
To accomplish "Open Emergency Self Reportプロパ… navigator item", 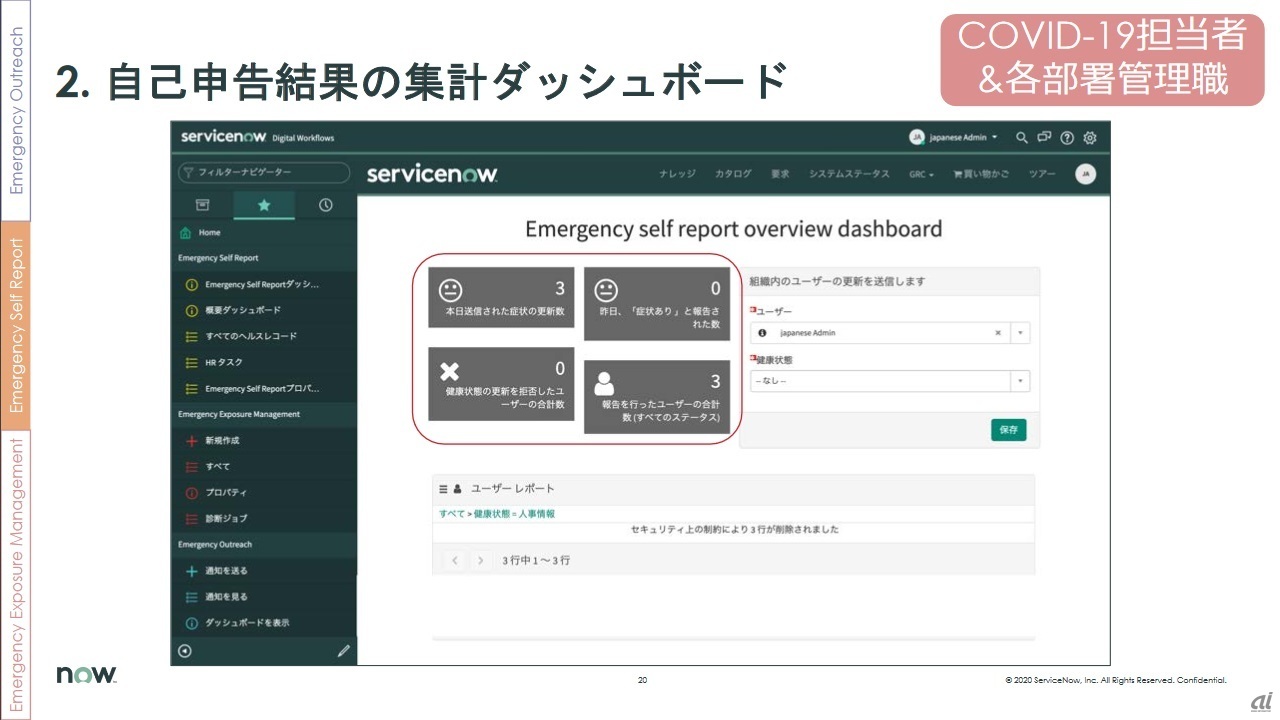I will click(264, 388).
